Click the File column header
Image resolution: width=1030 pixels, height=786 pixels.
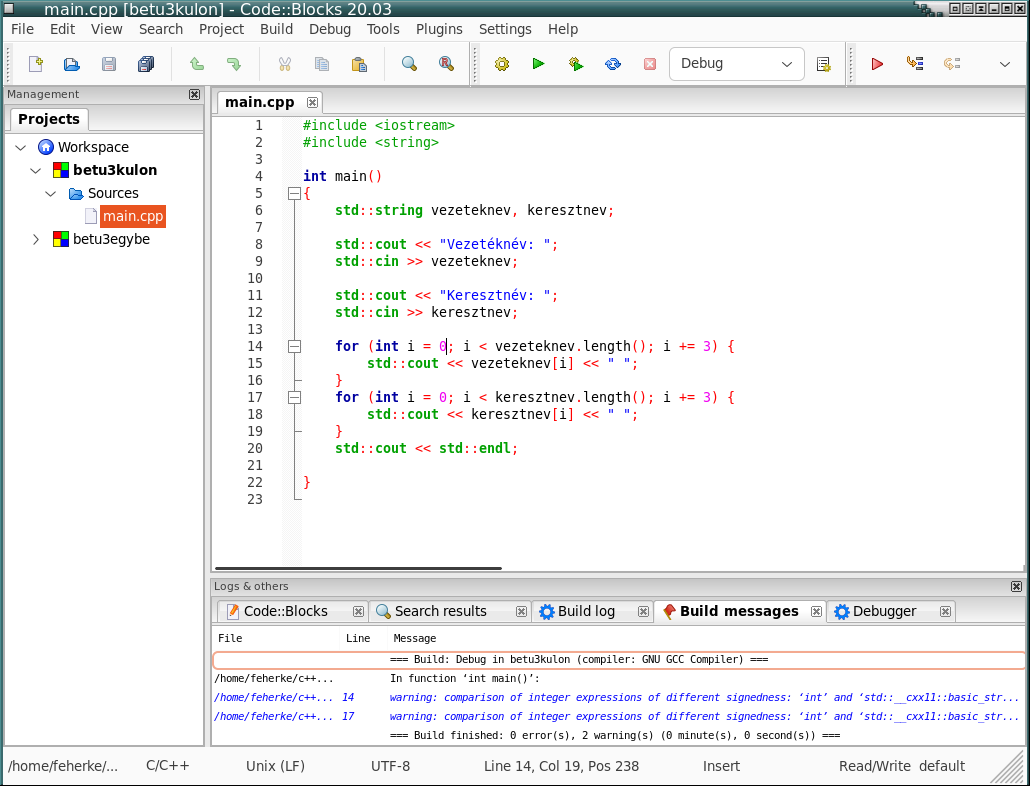click(x=230, y=638)
